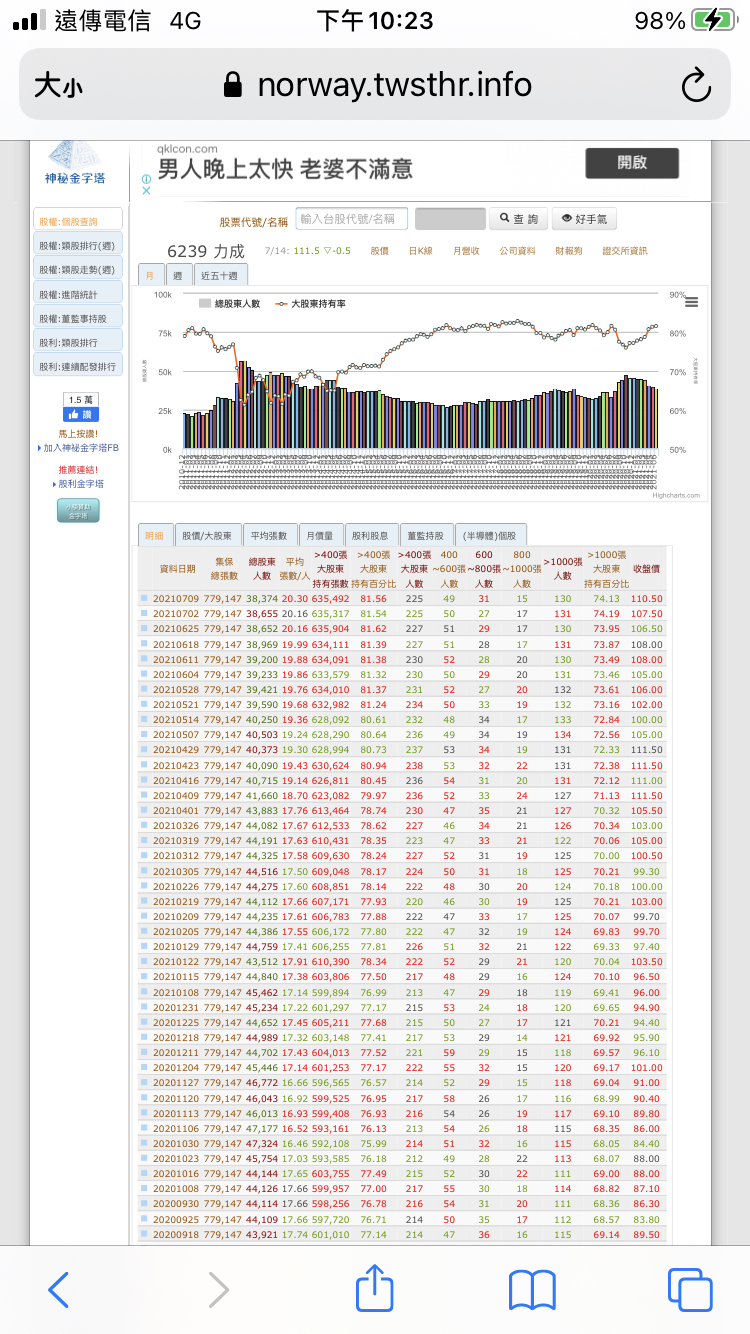Open the Safari share sheet icon
Screen dimensions: 750x1334
pyautogui.click(x=374, y=1289)
